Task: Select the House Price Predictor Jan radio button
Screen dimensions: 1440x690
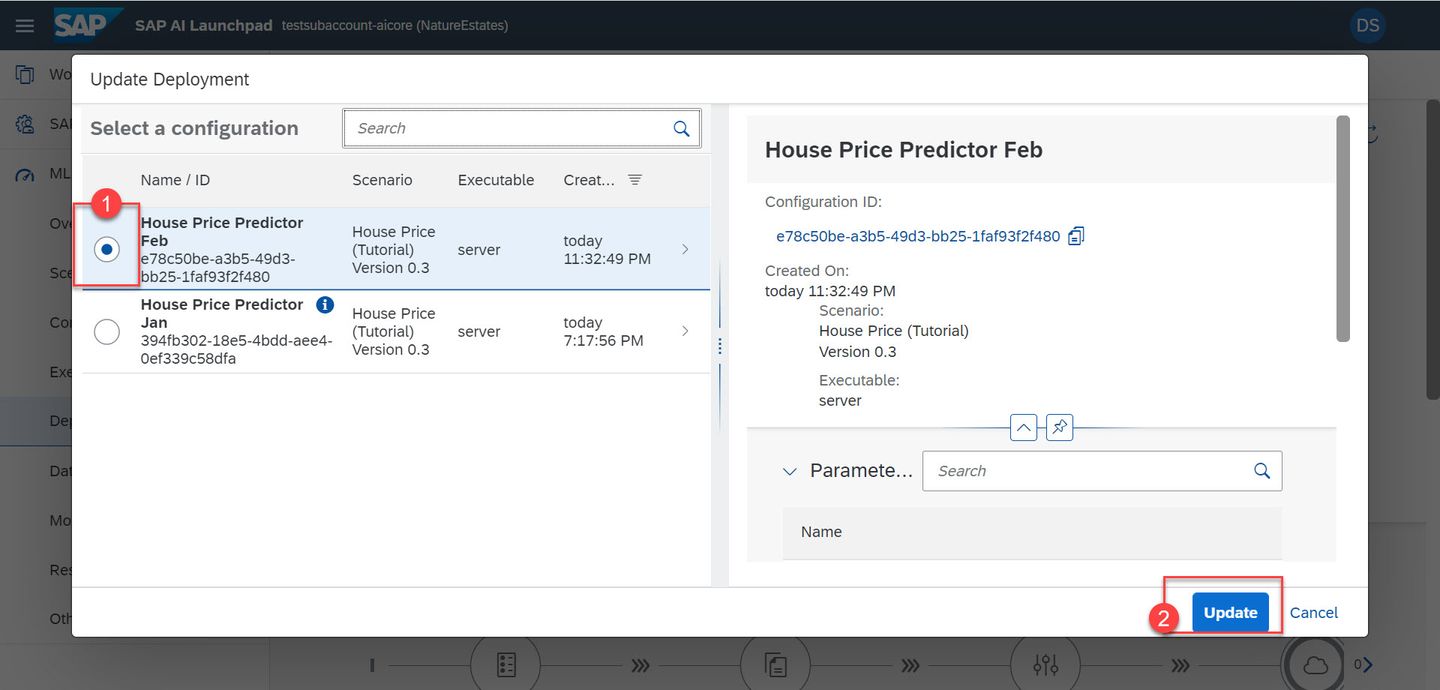Action: [107, 331]
